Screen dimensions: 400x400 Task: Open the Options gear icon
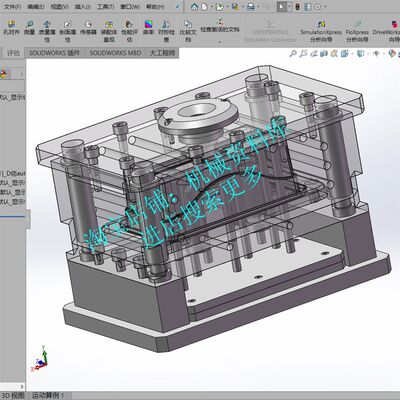[x=318, y=7]
